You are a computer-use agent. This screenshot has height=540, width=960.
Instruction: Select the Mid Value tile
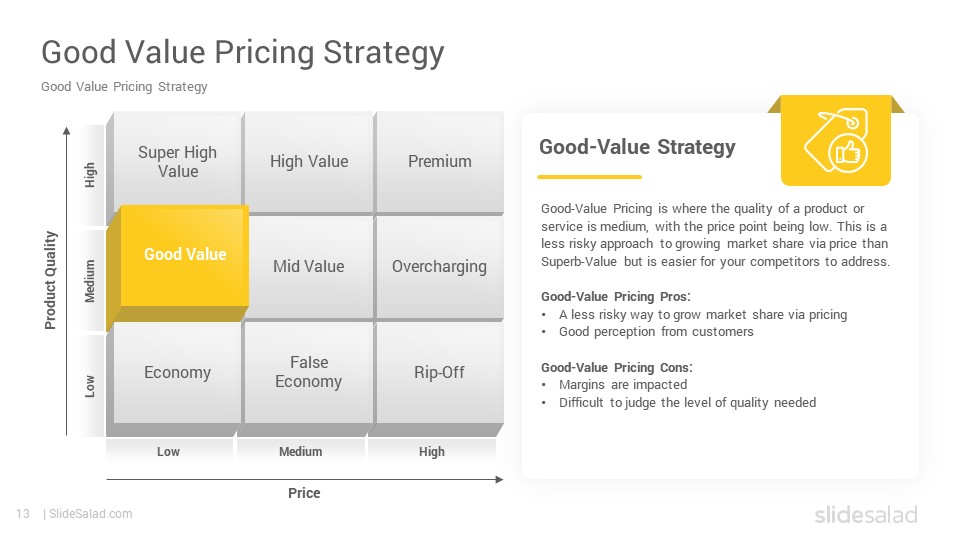coord(309,266)
